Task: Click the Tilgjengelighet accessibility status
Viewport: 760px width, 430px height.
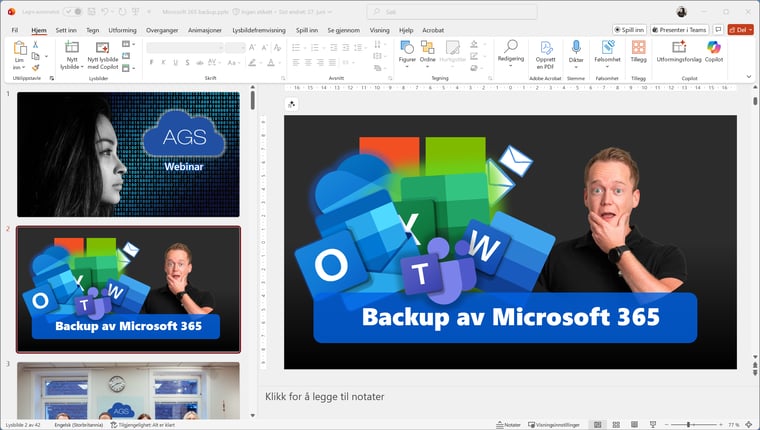Action: (x=142, y=425)
